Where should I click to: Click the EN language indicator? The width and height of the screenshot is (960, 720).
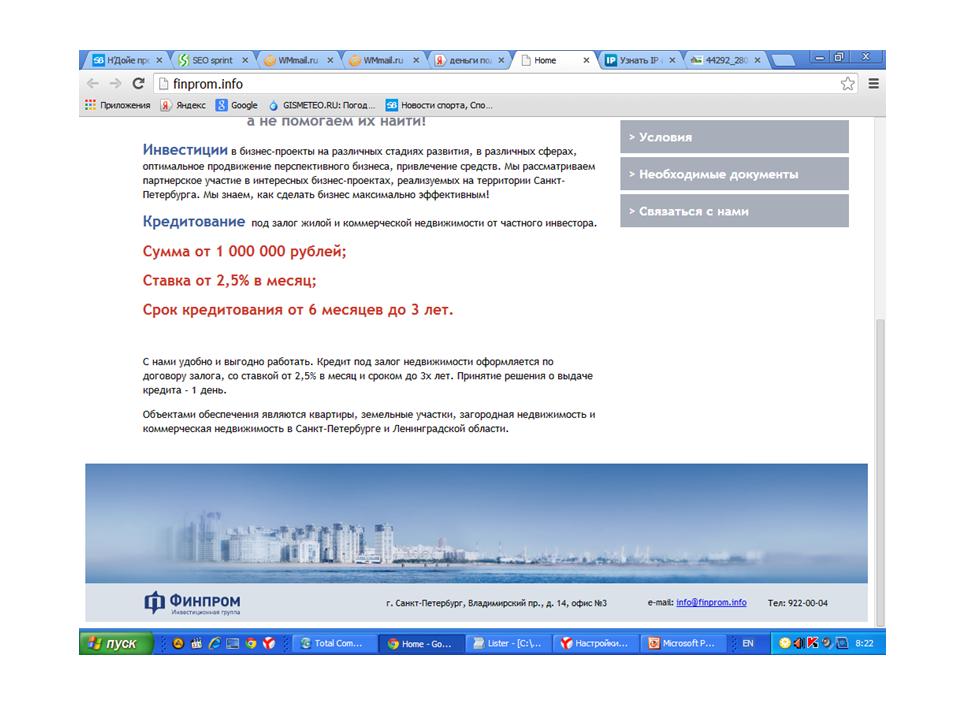[748, 643]
